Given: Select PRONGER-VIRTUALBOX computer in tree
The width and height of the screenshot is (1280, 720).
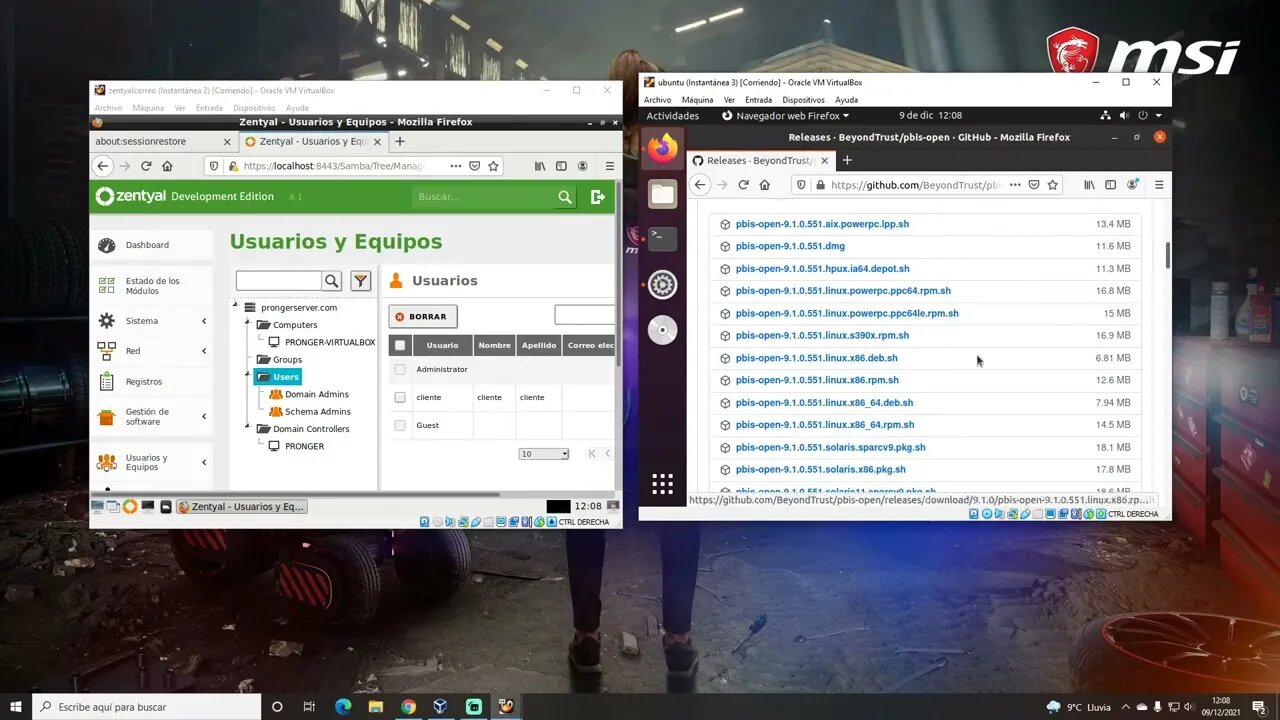Looking at the screenshot, I should (330, 342).
